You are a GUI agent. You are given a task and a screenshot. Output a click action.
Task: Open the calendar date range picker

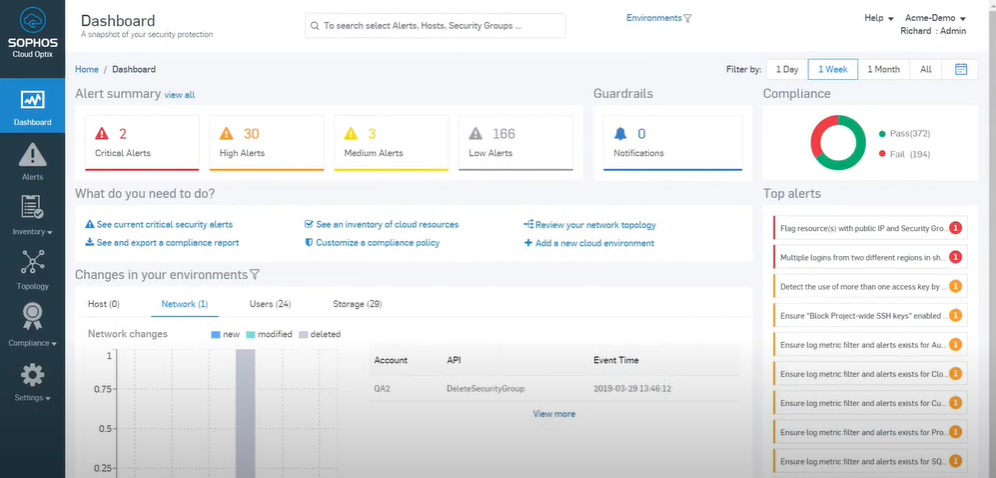point(961,69)
